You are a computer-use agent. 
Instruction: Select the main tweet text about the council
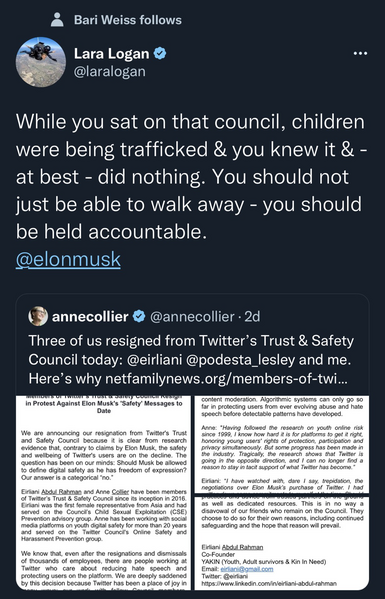tap(191, 176)
